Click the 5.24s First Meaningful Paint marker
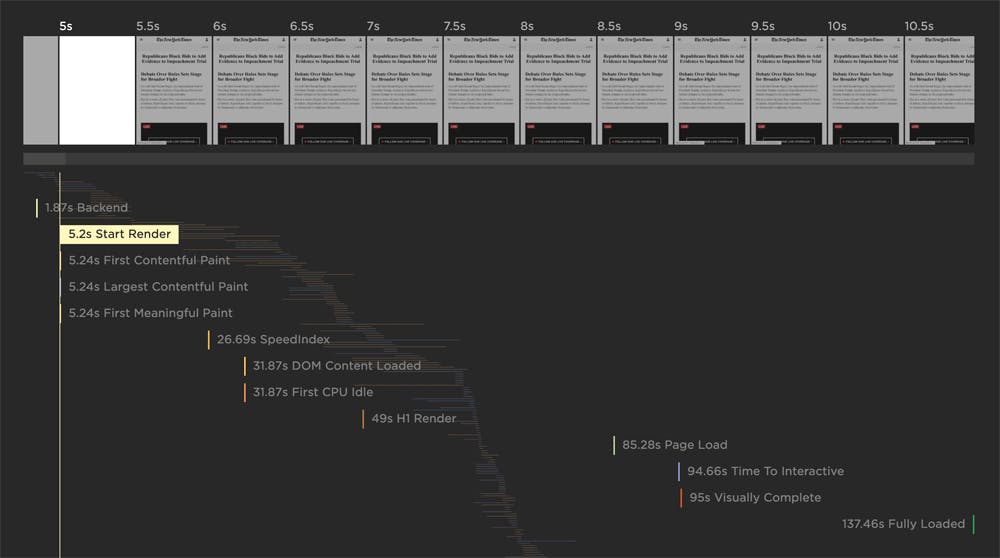The height and width of the screenshot is (558, 1000). [x=150, y=313]
